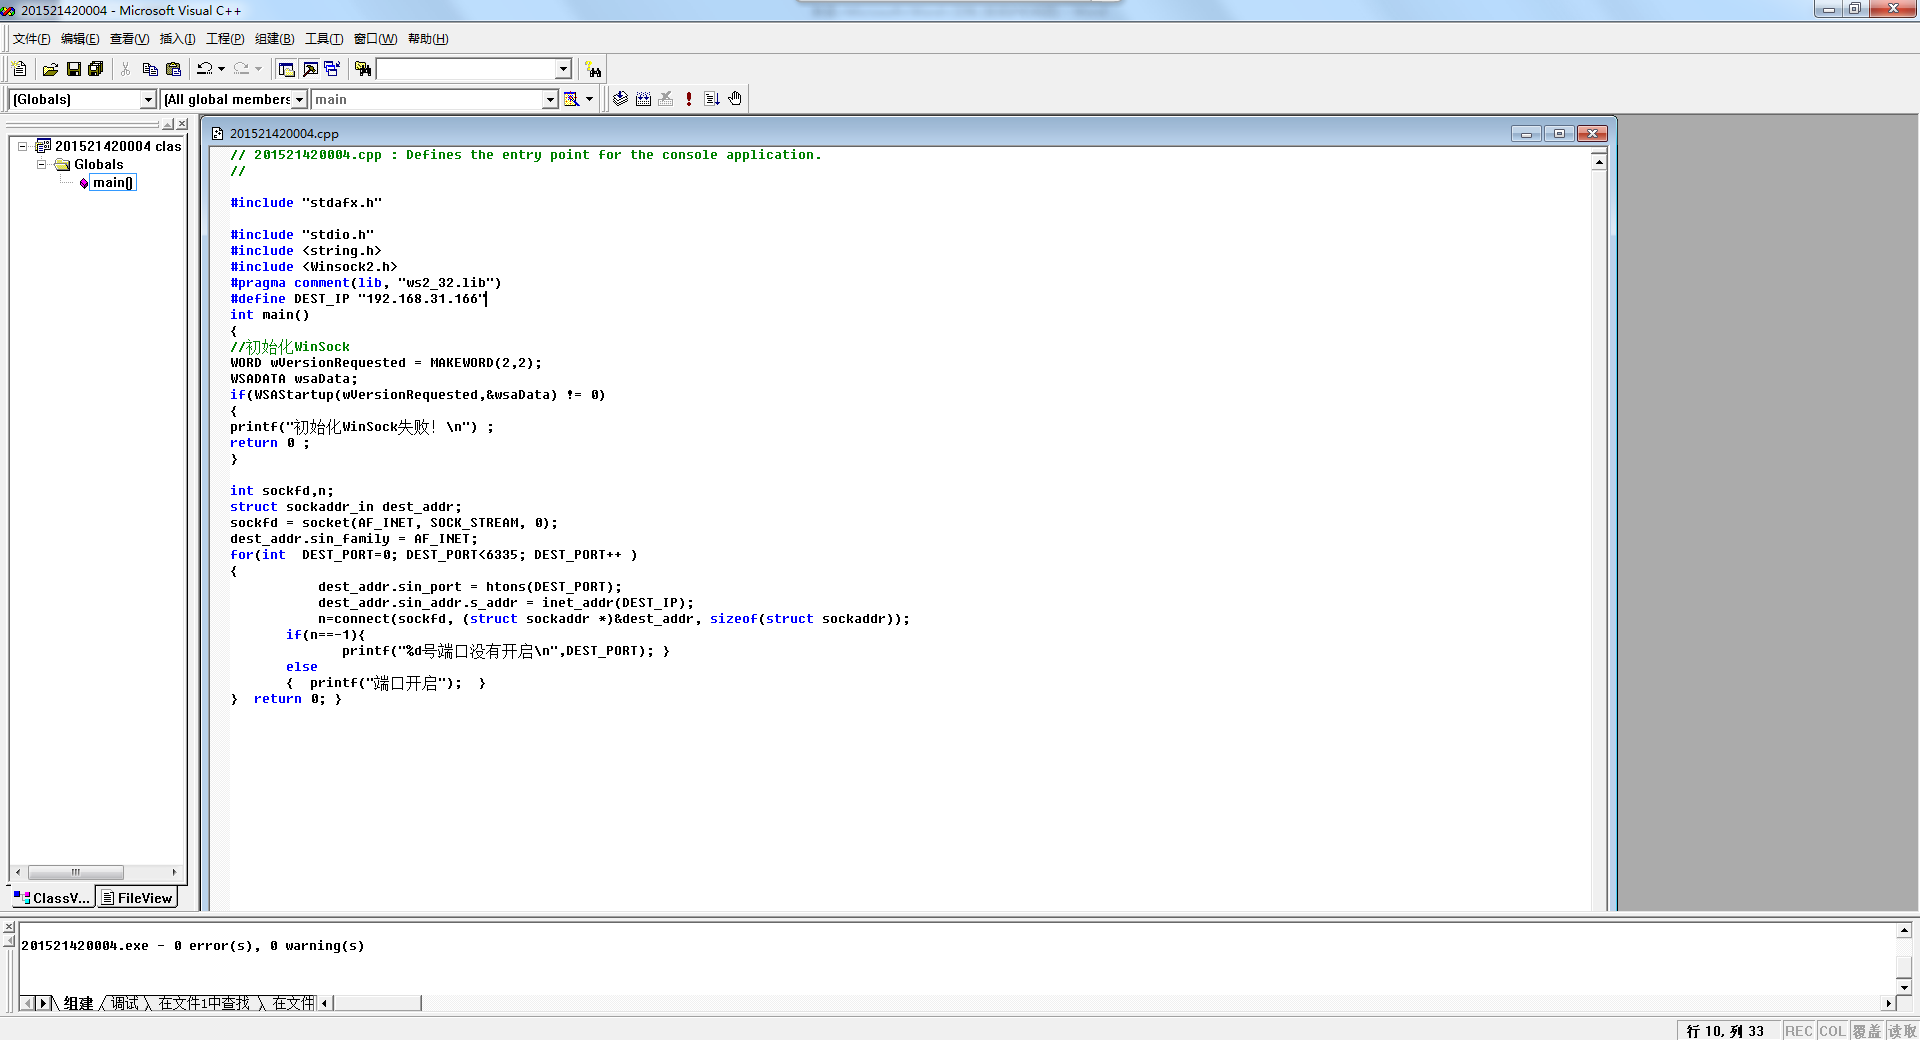Open the 窗口(W) menu
Viewport: 1920px width, 1040px height.
pos(375,39)
